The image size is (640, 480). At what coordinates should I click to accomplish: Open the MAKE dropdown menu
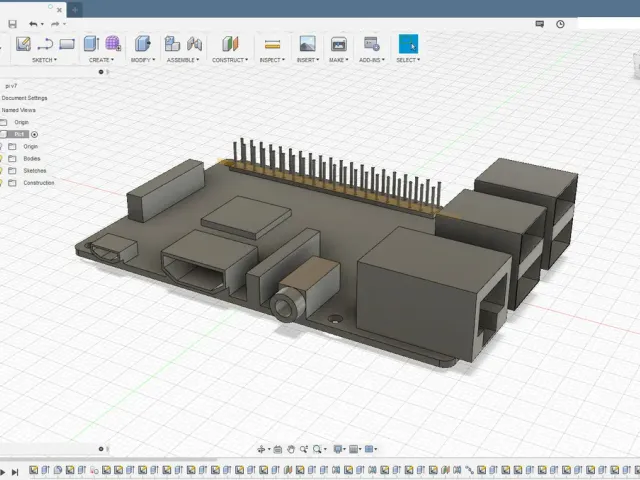(339, 60)
